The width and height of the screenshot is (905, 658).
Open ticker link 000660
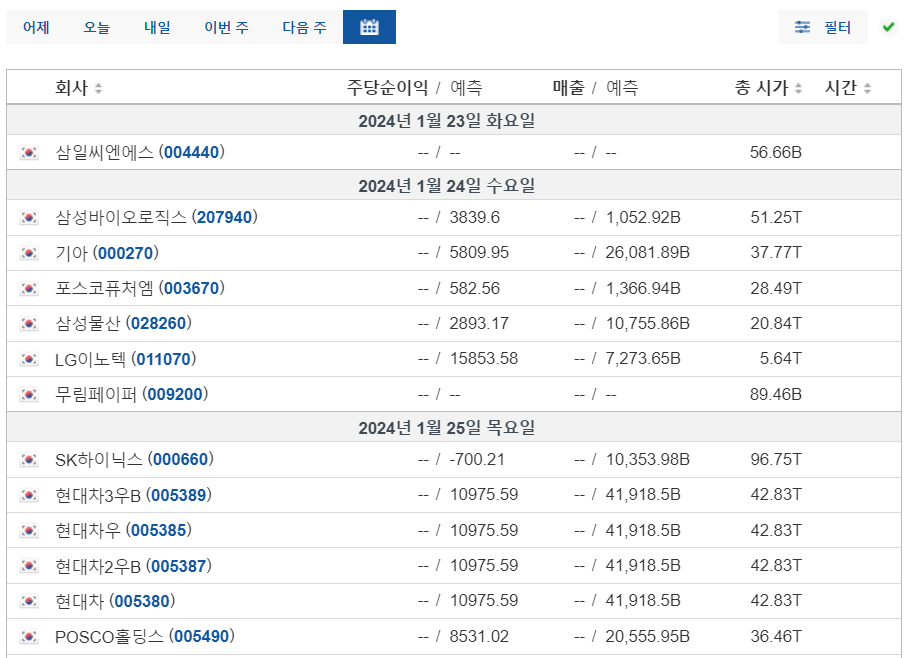tap(180, 460)
